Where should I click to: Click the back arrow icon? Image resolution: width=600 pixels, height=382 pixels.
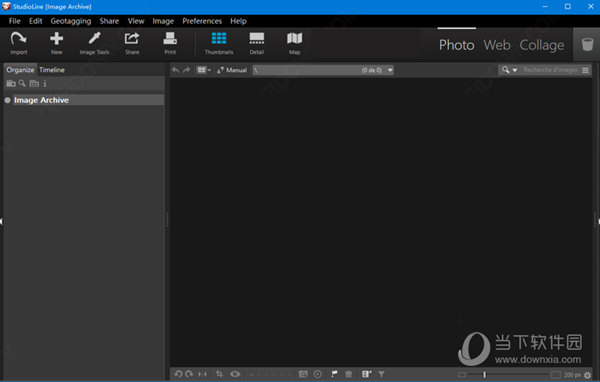(175, 70)
